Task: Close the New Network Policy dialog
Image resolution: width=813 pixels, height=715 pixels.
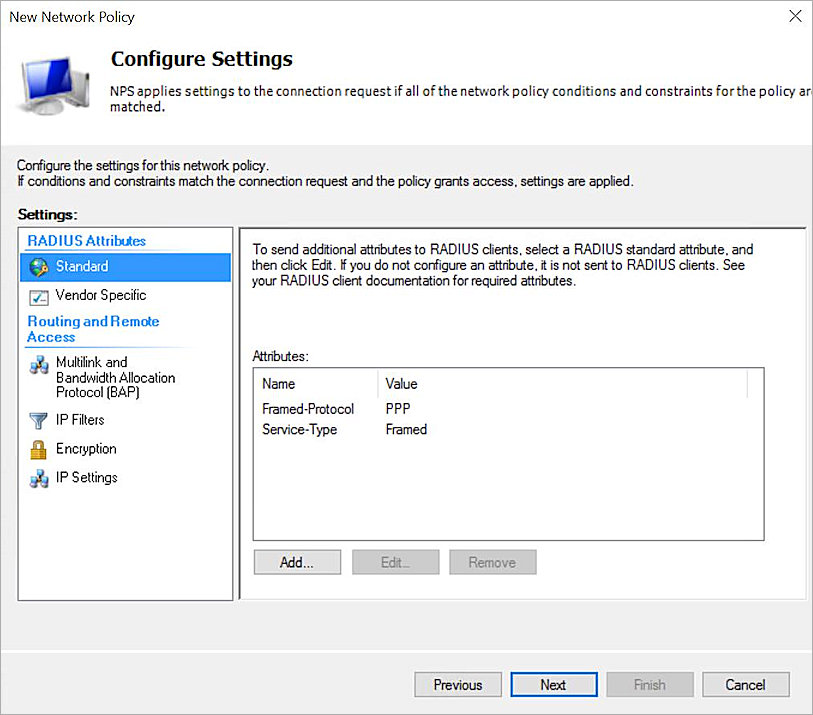Action: tap(795, 16)
